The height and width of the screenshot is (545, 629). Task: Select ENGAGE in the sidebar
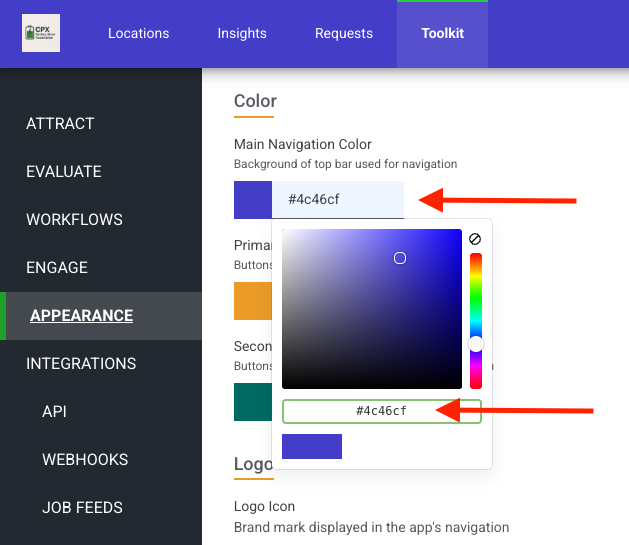point(57,268)
